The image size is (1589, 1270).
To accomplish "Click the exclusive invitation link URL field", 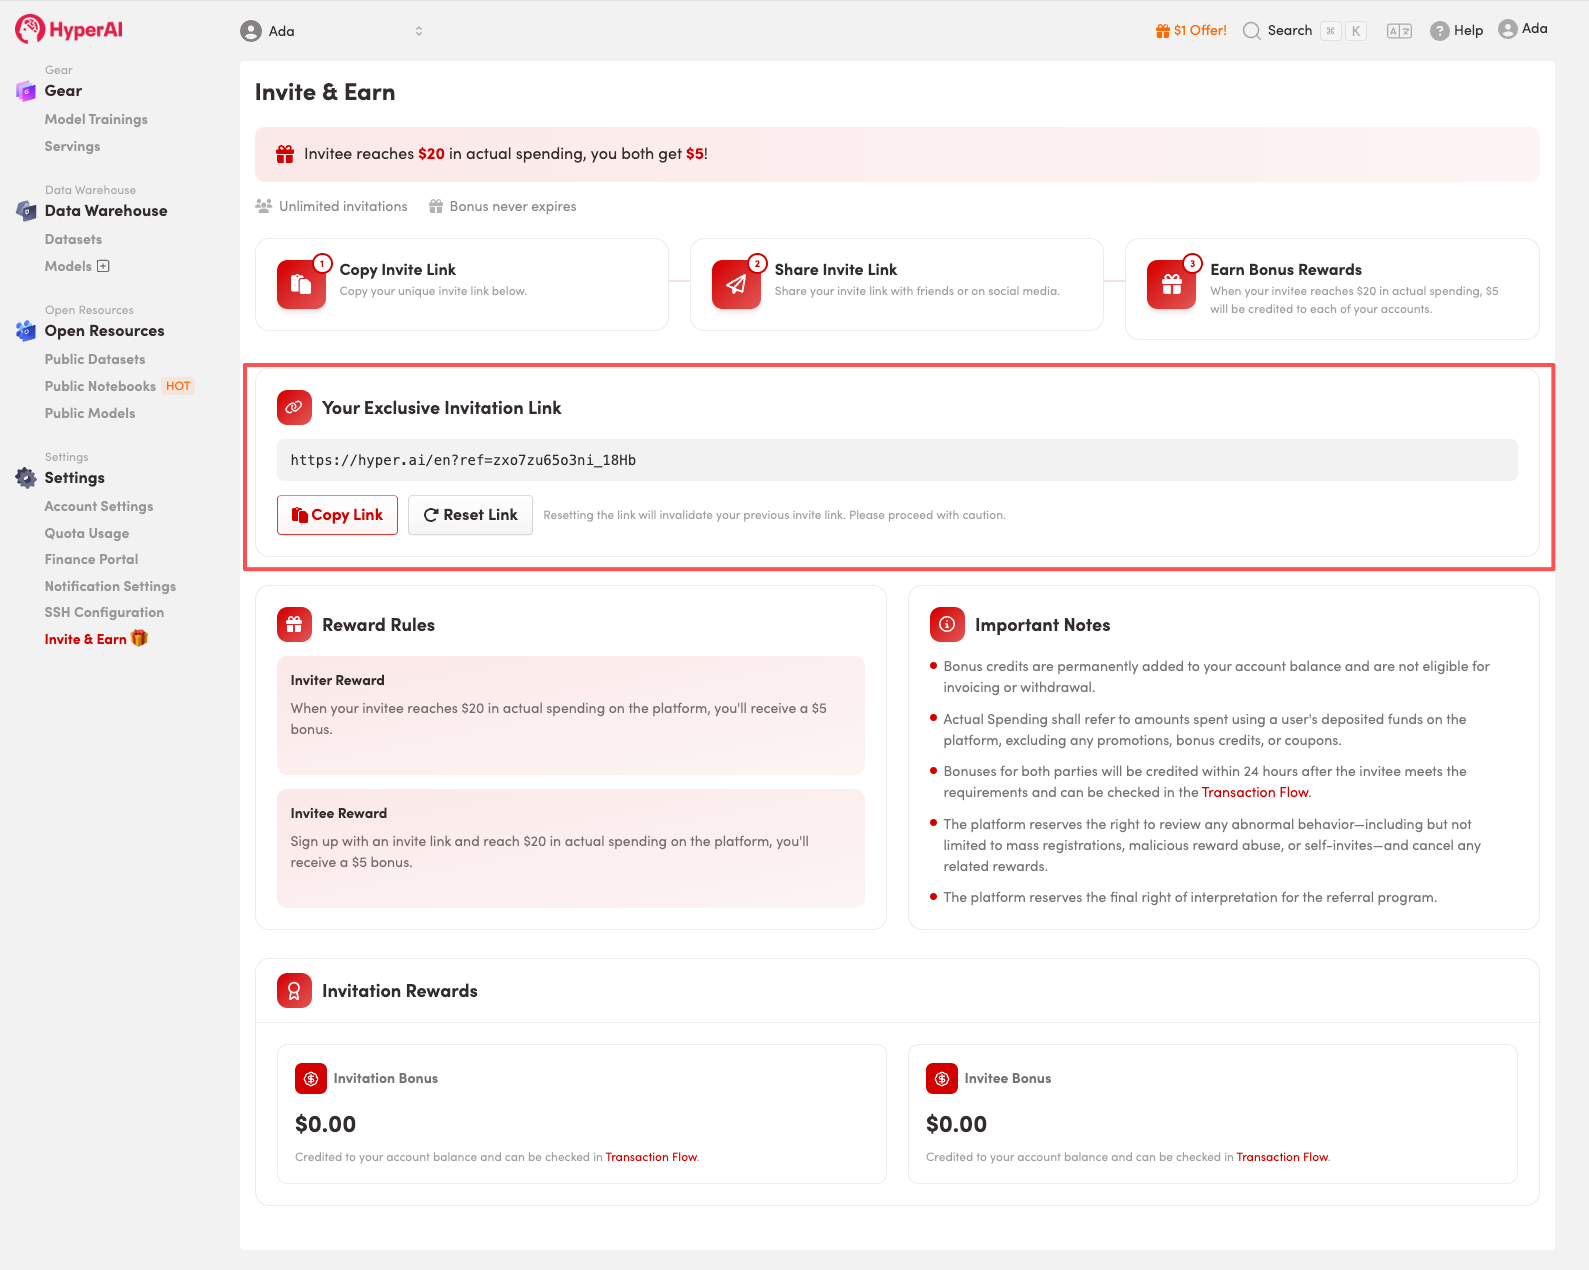I will coord(896,460).
